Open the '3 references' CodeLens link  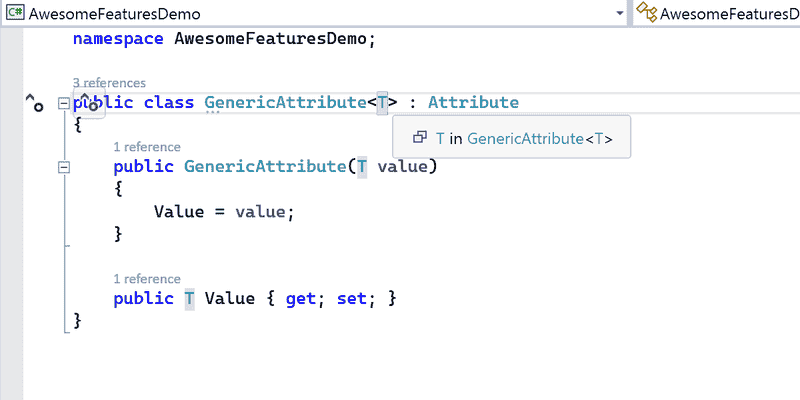click(x=109, y=83)
